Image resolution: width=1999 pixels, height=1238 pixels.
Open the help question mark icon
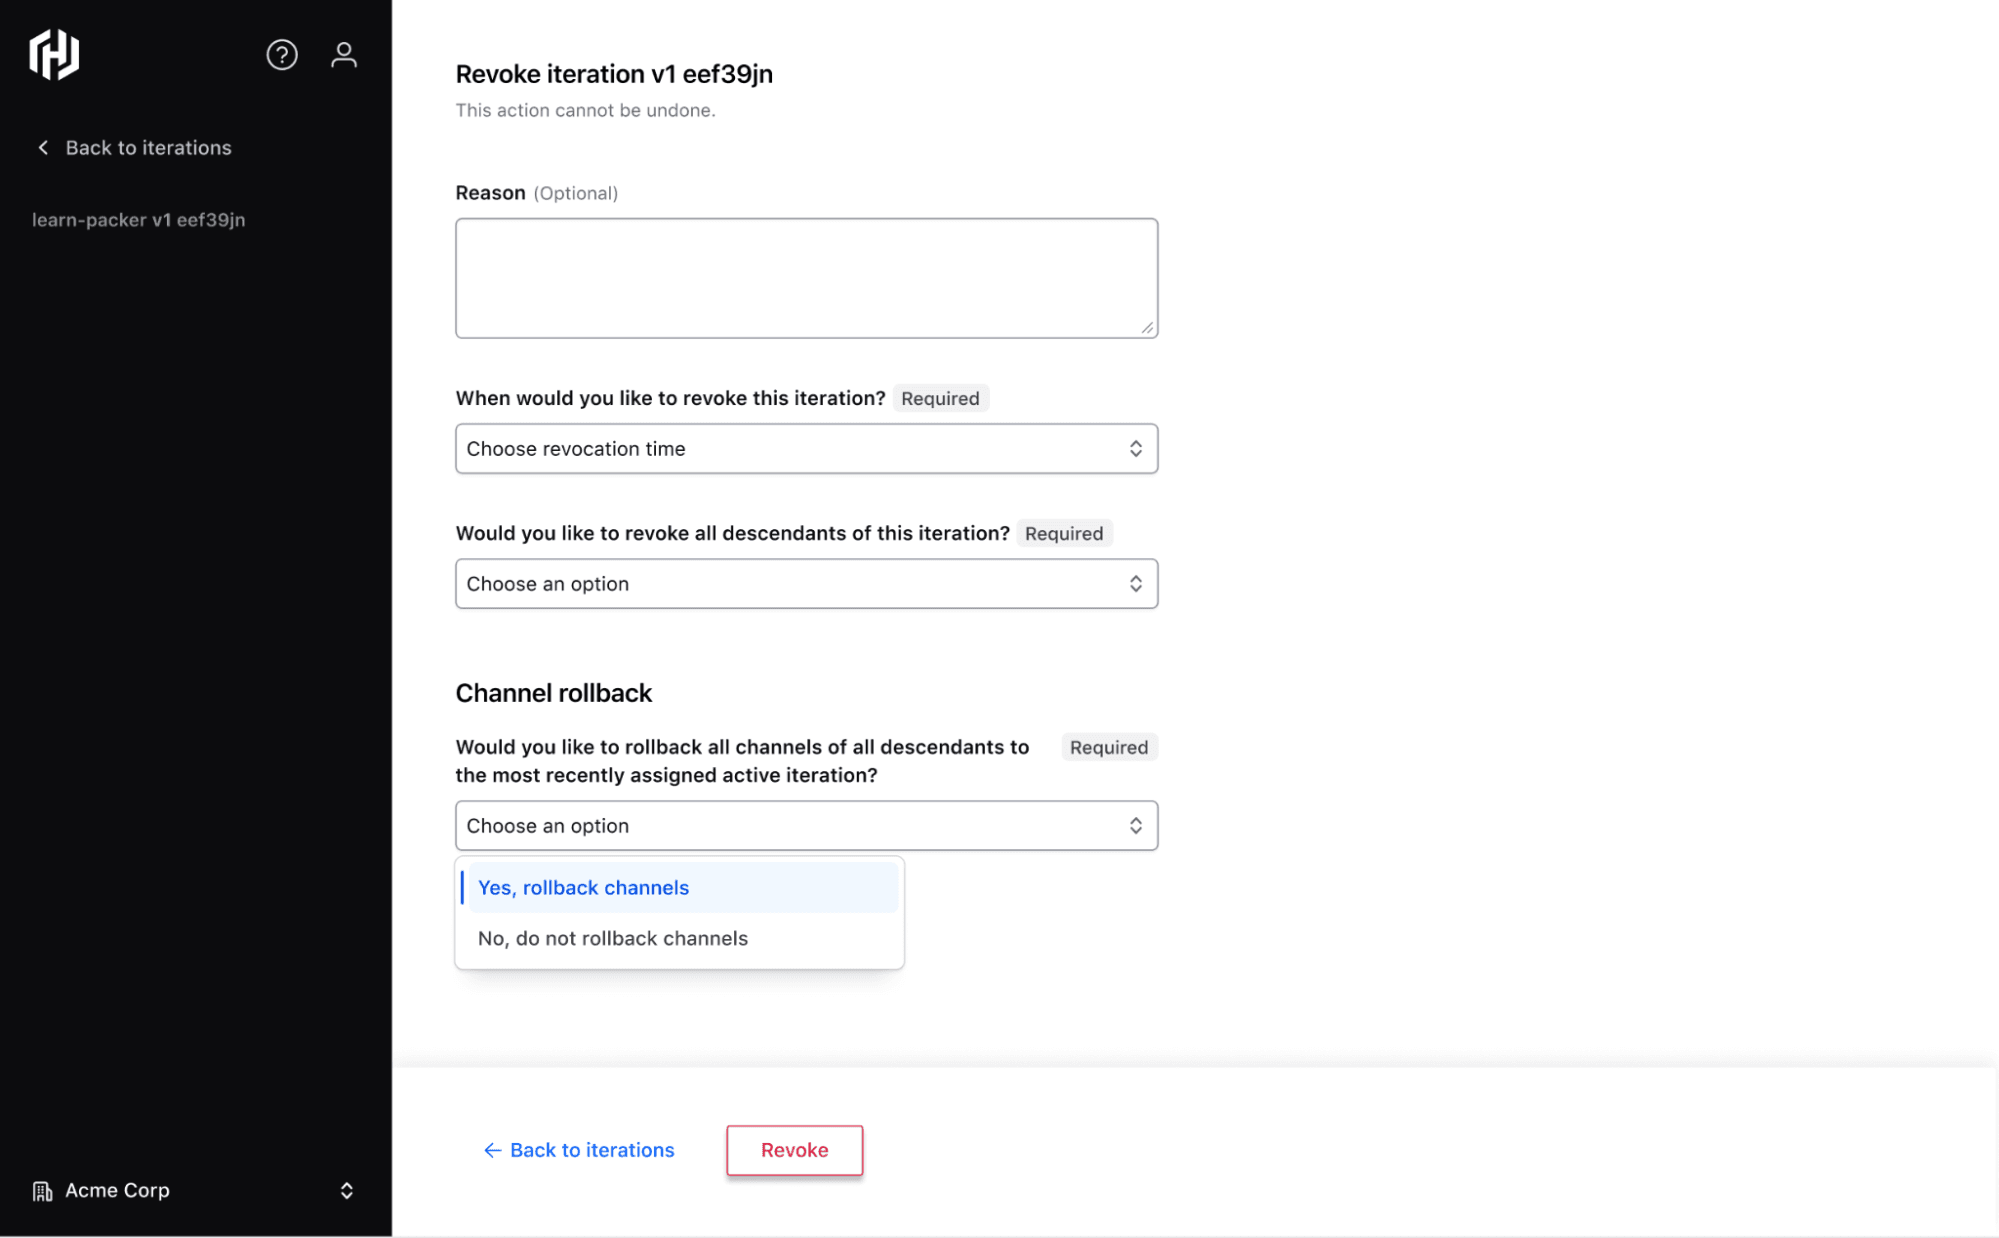pos(282,54)
